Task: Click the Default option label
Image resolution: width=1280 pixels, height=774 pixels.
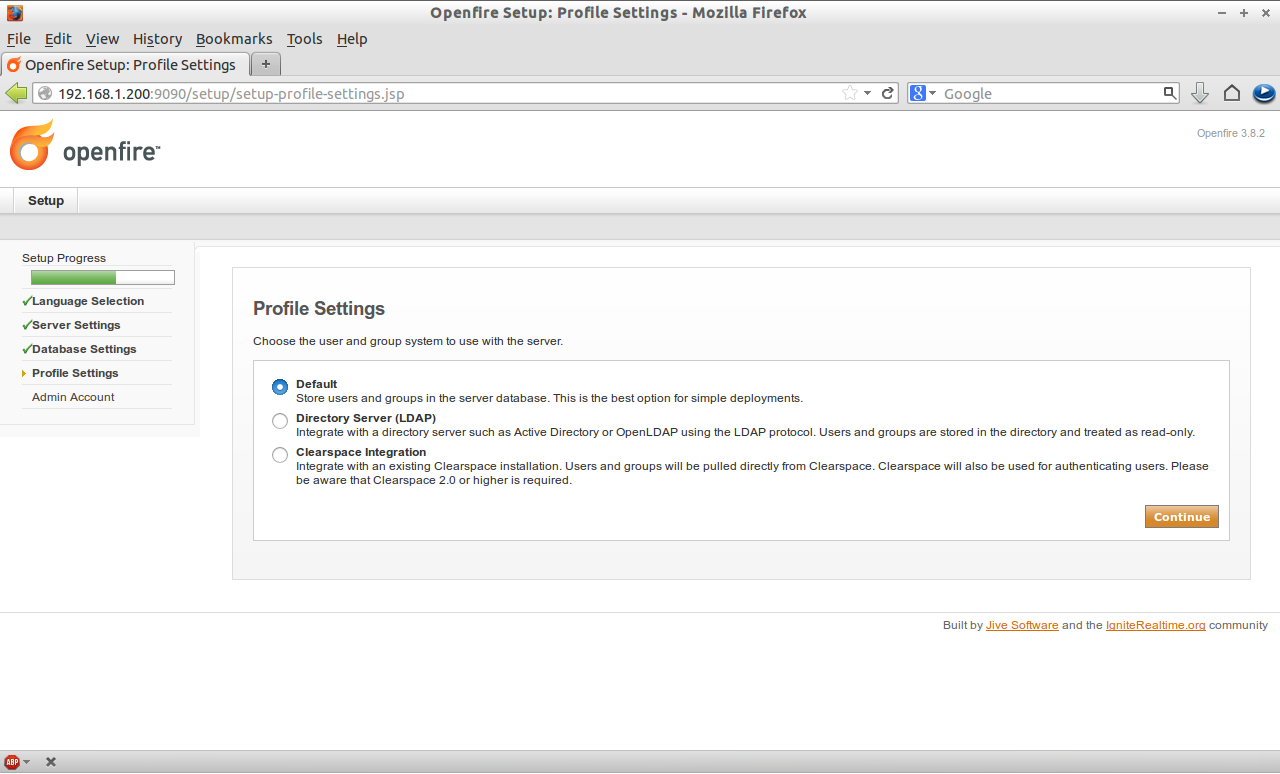Action: (x=317, y=384)
